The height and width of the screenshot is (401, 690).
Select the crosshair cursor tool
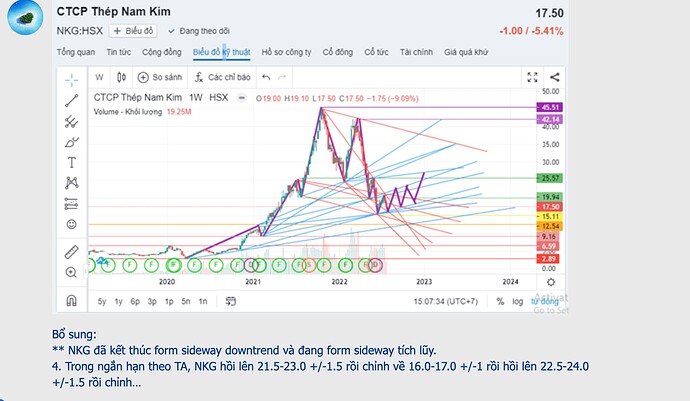71,80
